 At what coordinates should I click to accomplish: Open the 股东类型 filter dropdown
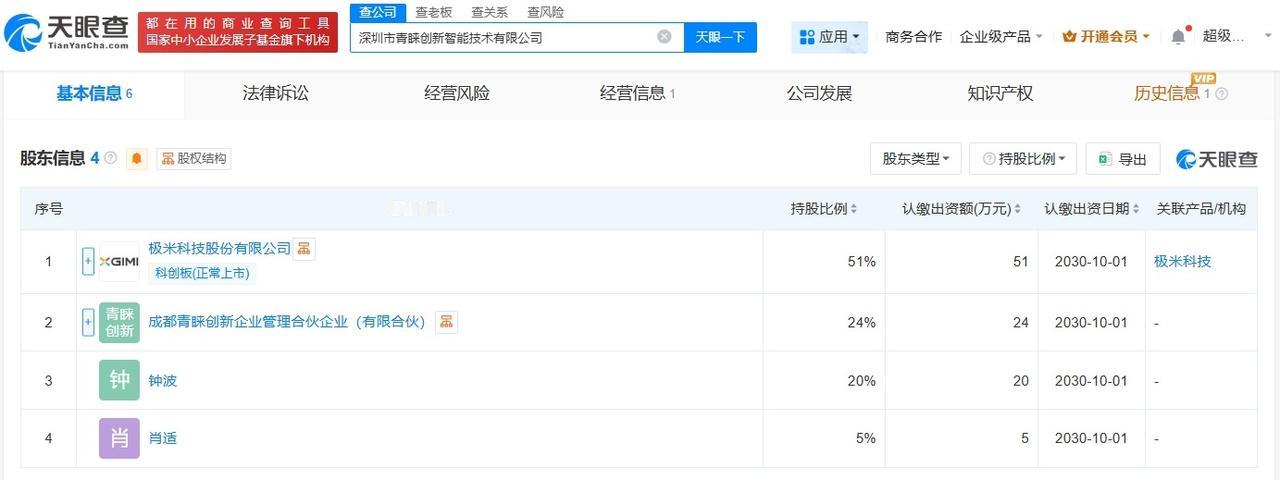(x=916, y=159)
